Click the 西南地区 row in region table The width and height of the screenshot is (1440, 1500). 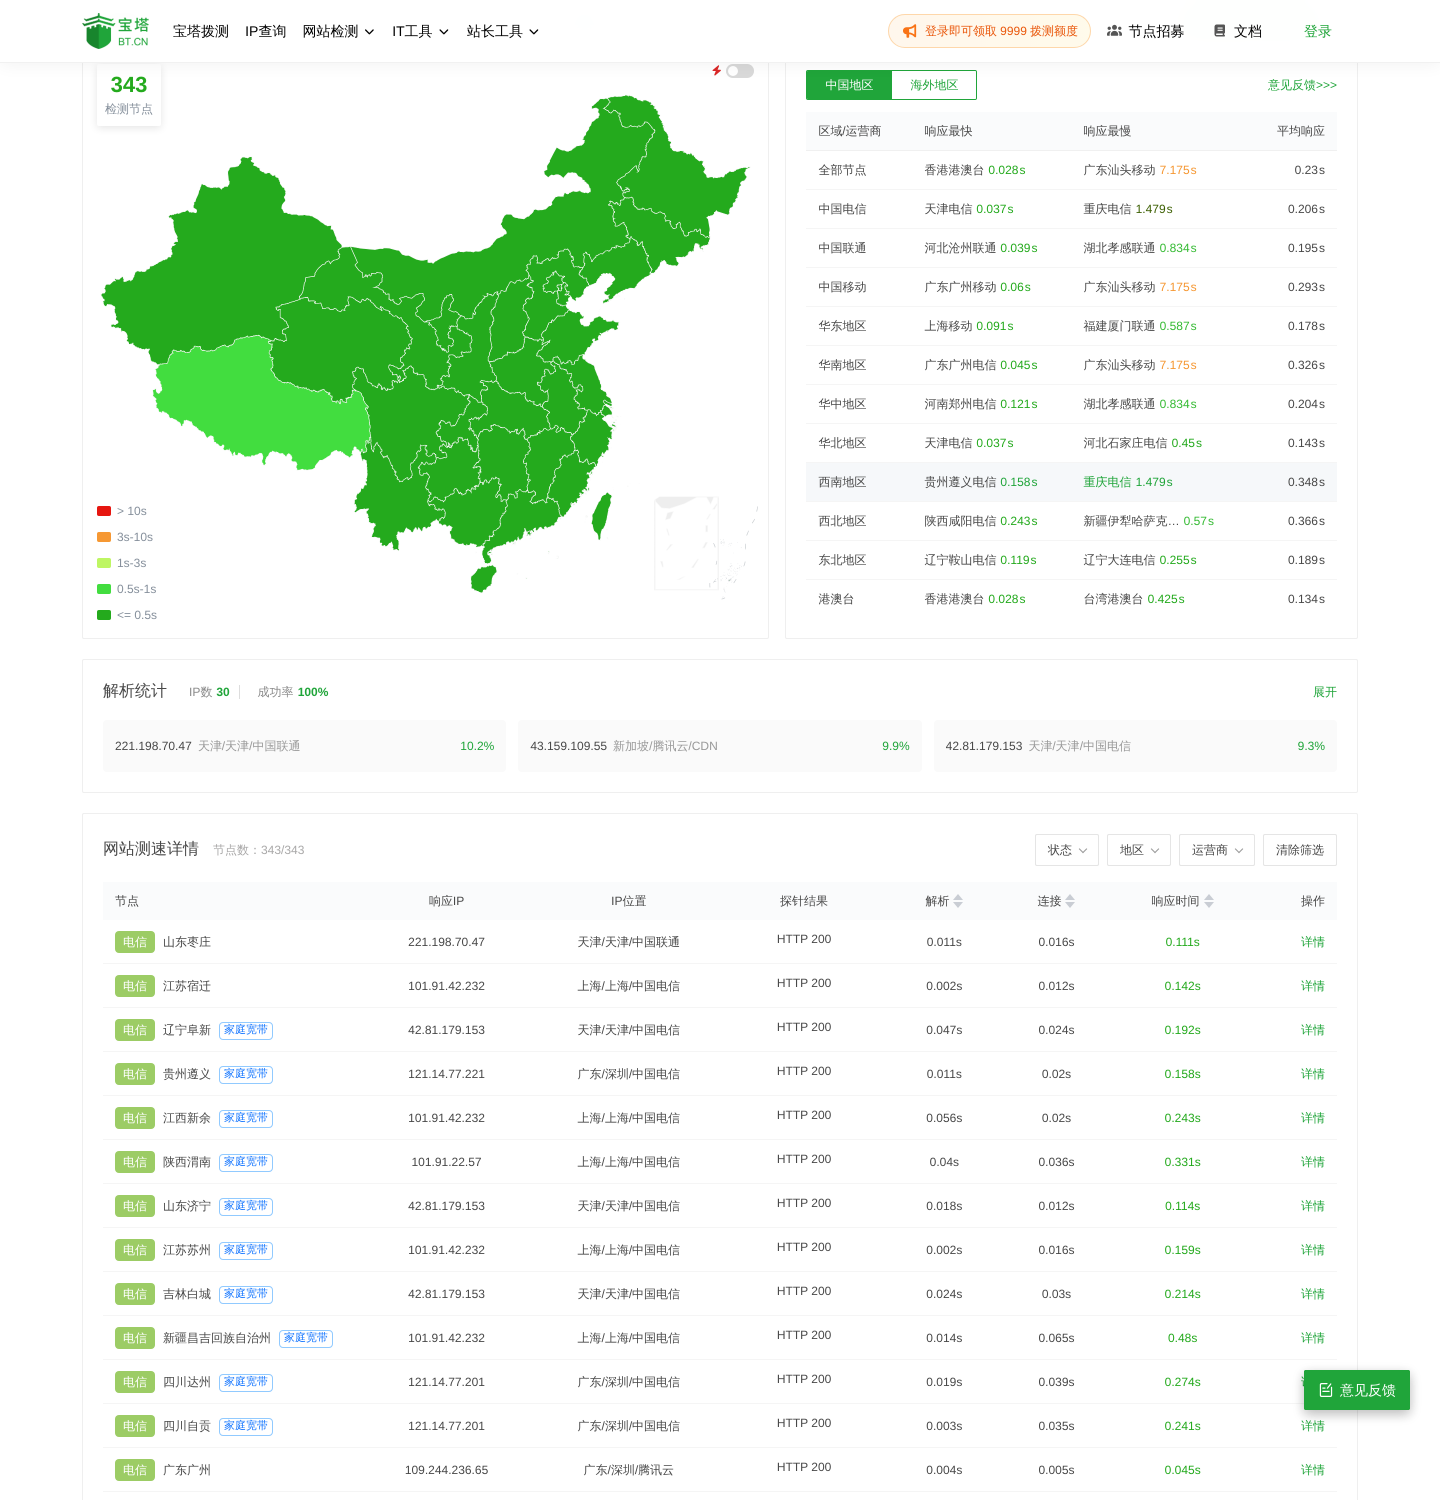pyautogui.click(x=1071, y=482)
